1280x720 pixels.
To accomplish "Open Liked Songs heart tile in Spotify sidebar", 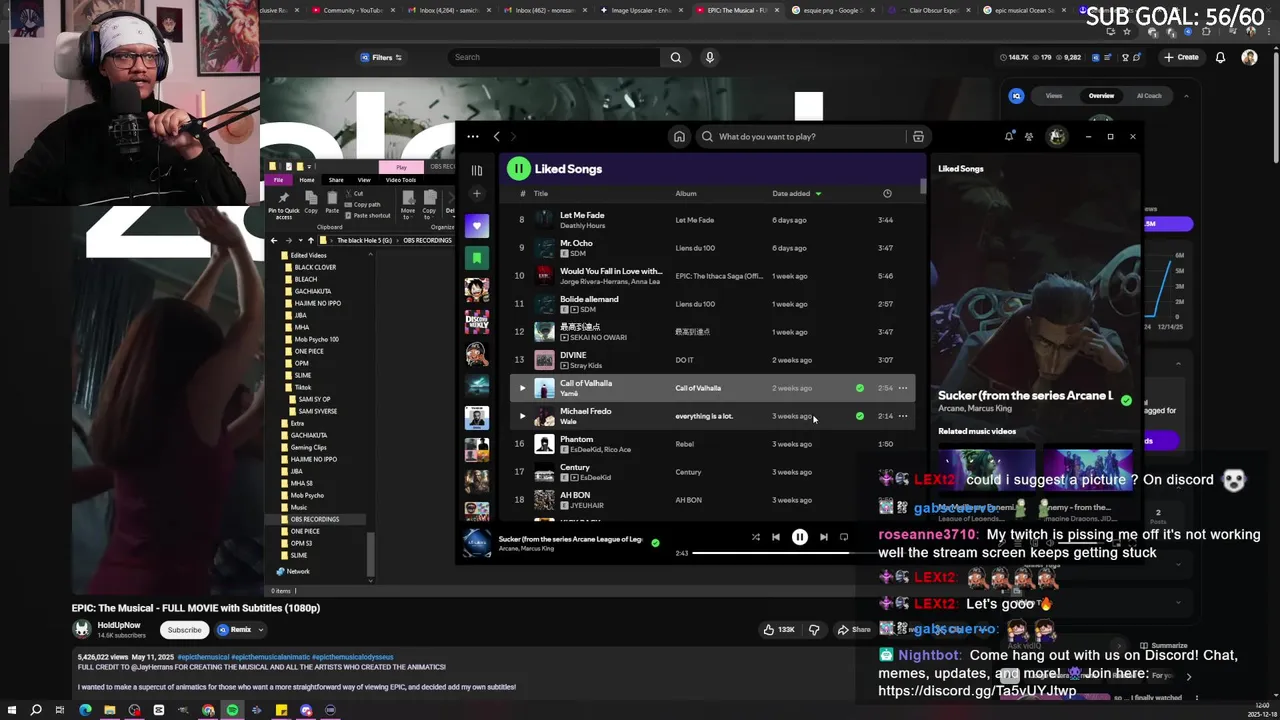I will coord(477,226).
